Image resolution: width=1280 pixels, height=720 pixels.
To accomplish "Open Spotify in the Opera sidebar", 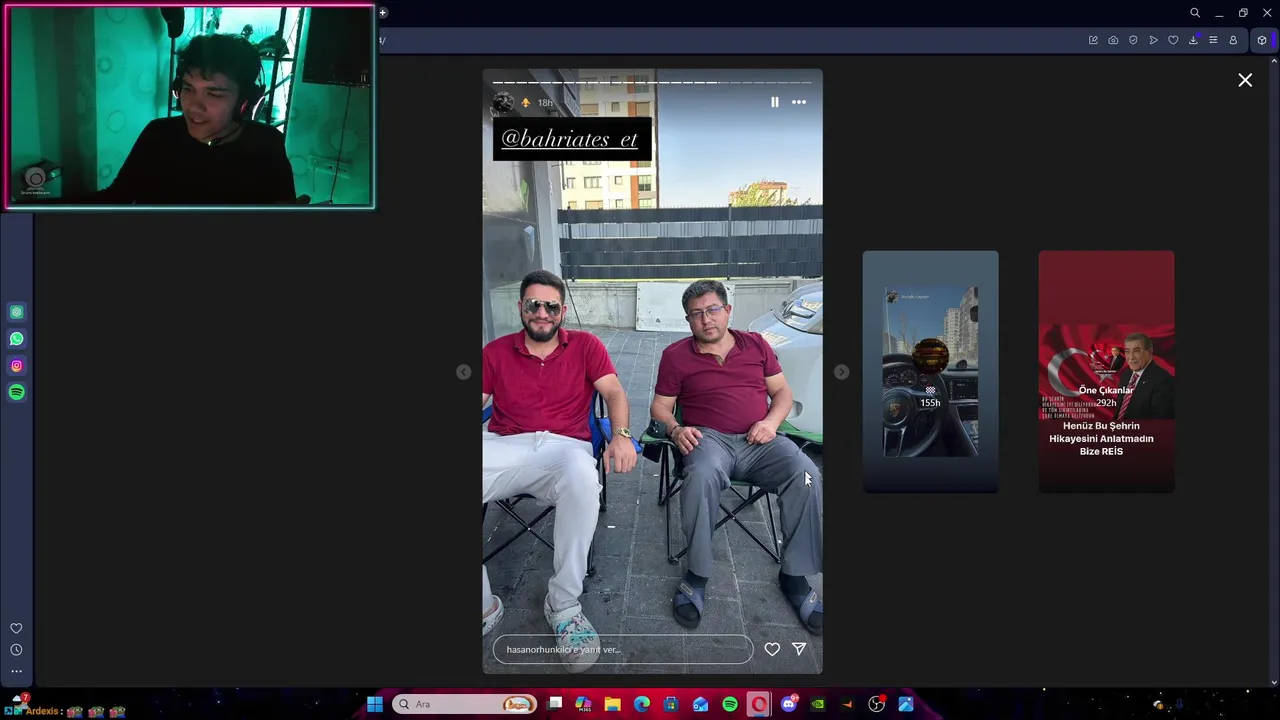I will [x=16, y=392].
